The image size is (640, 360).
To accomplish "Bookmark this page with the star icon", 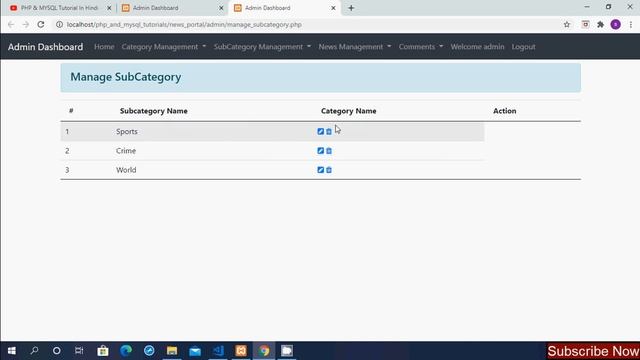I will pos(567,24).
